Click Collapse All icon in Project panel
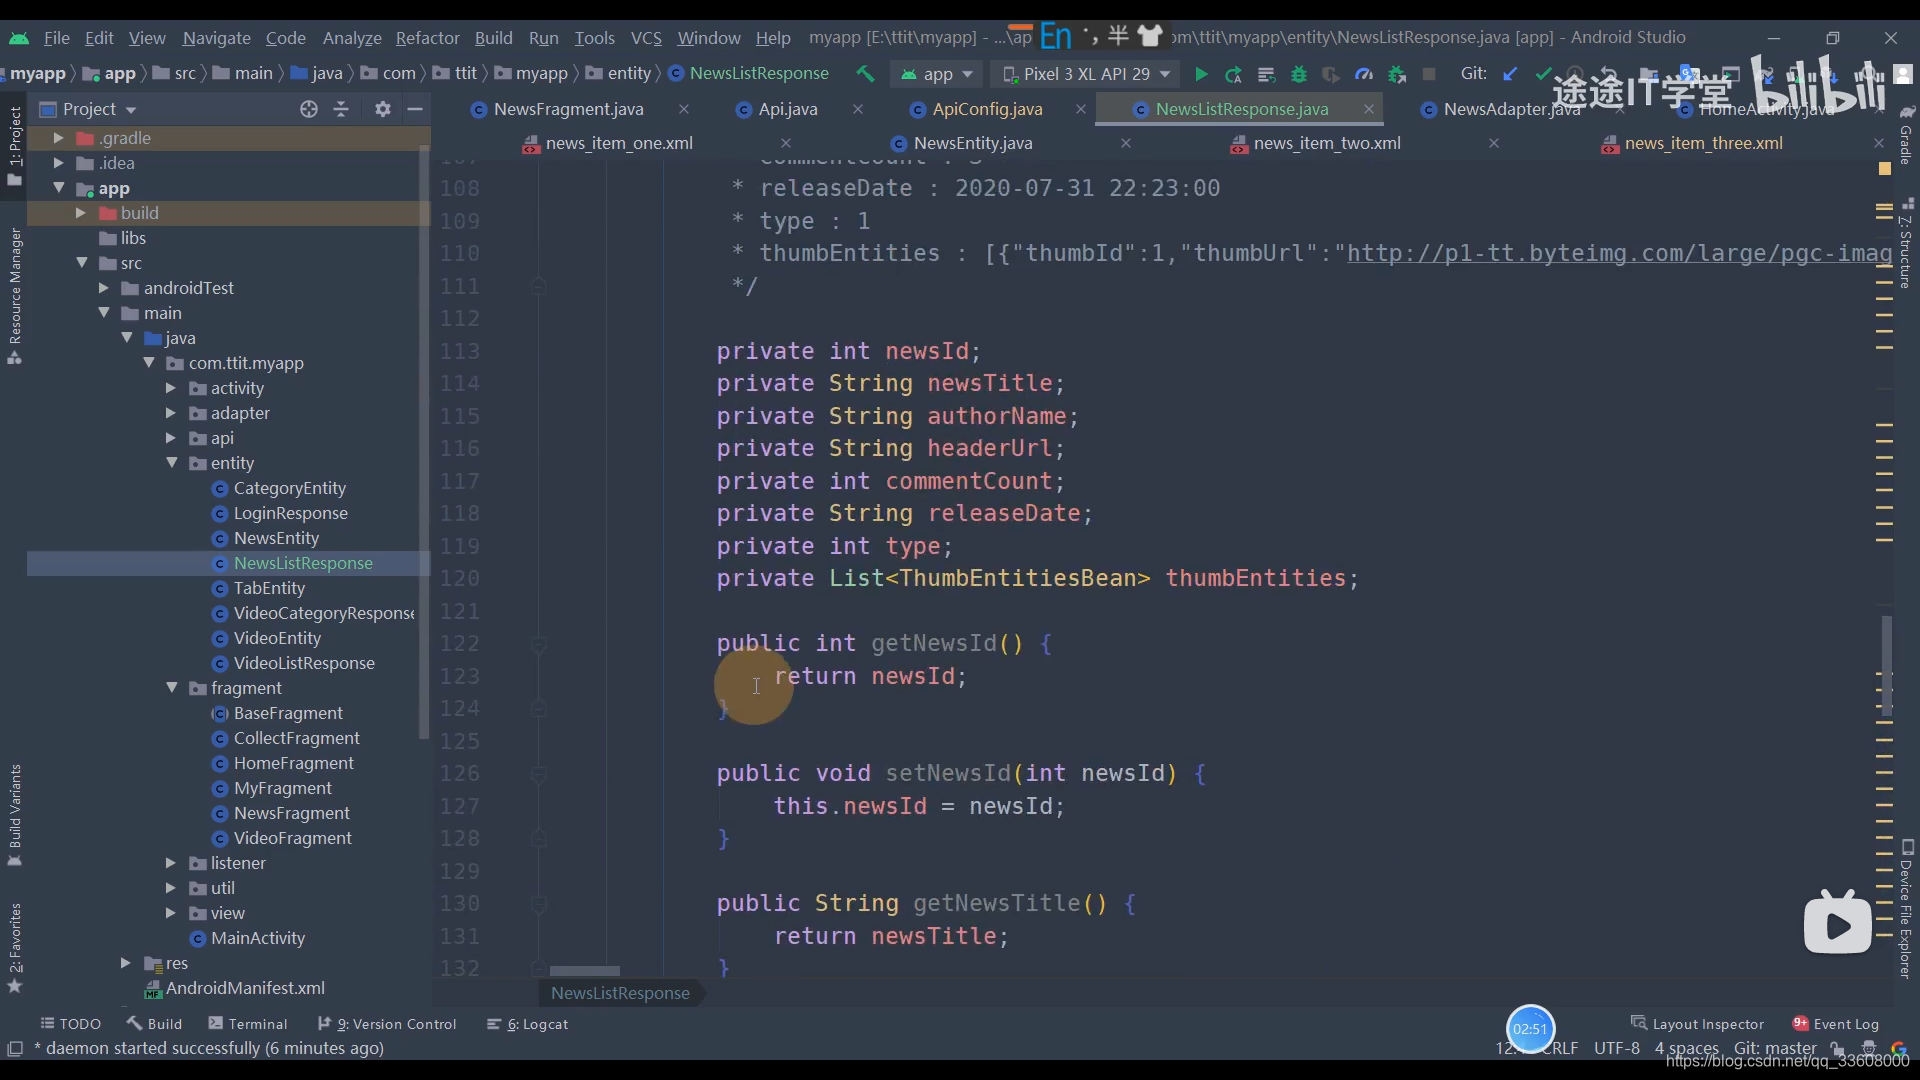The image size is (1920, 1080). [341, 109]
